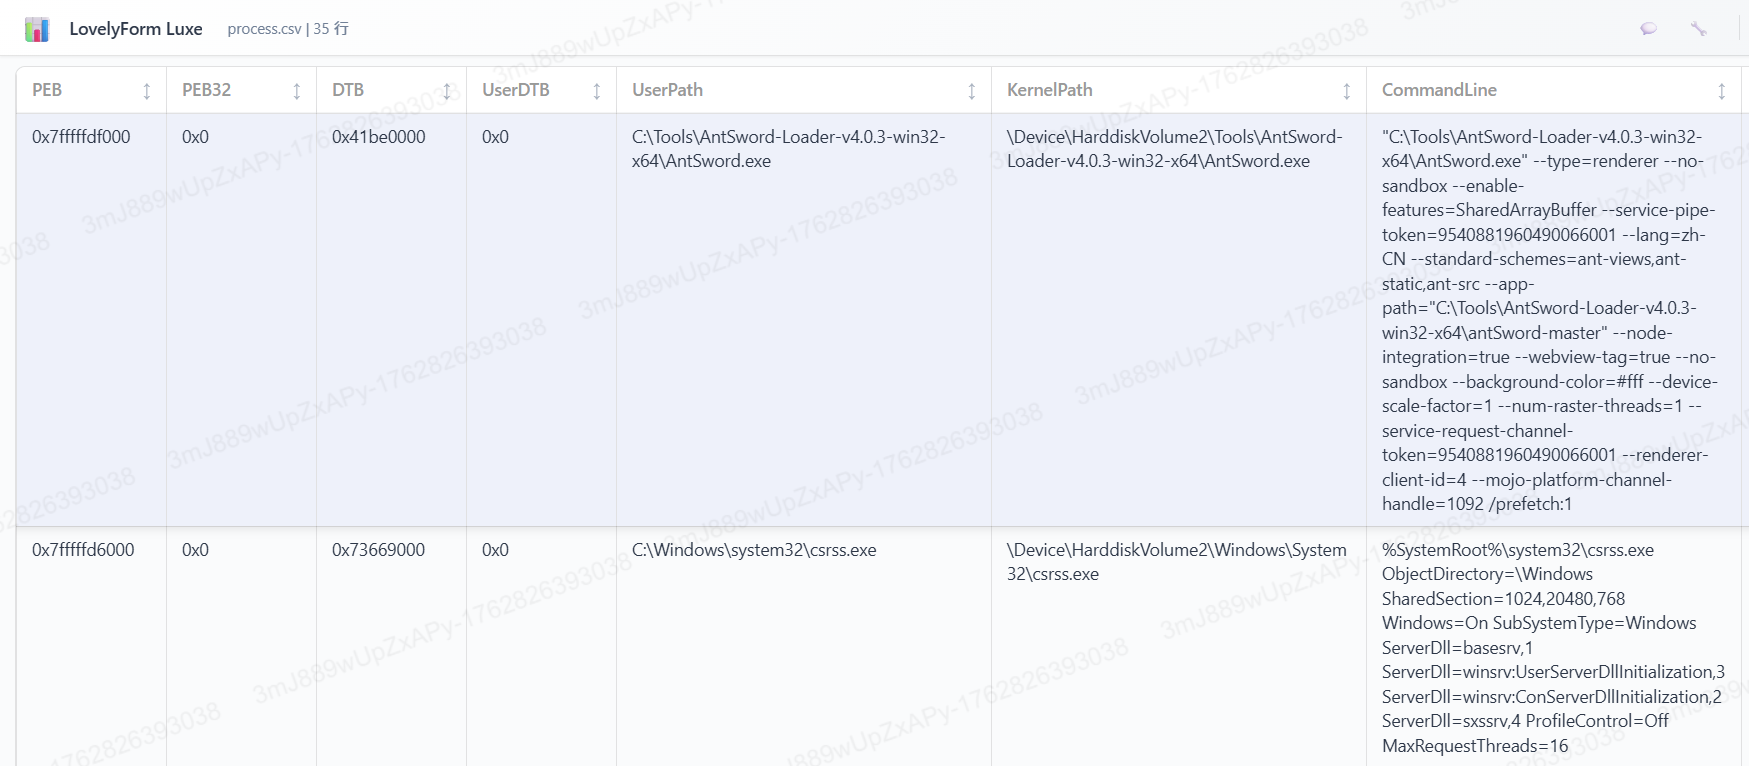Select the UserDTB value 0x0 in AntSword row
This screenshot has width=1749, height=766.
pos(495,137)
